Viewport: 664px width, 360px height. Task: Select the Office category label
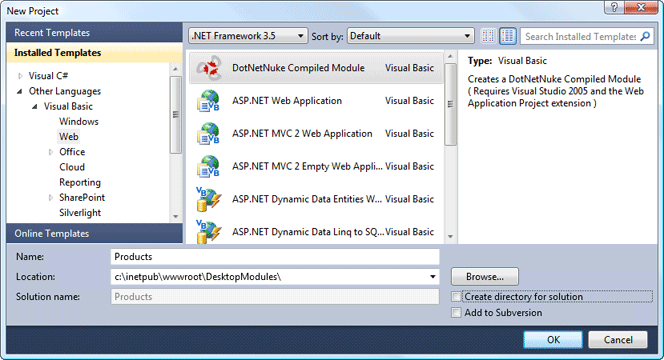point(72,152)
